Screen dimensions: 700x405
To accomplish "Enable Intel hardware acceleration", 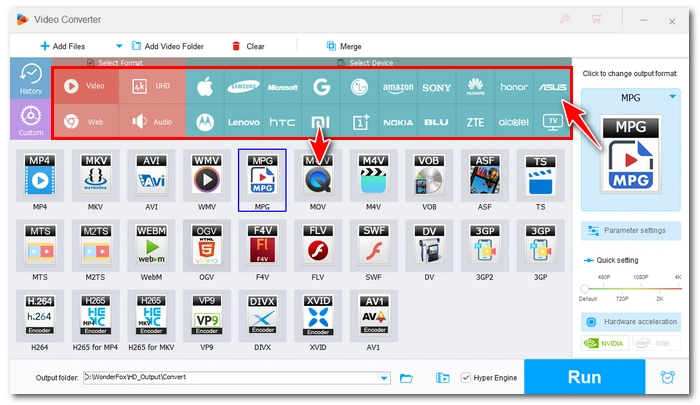I will [656, 343].
